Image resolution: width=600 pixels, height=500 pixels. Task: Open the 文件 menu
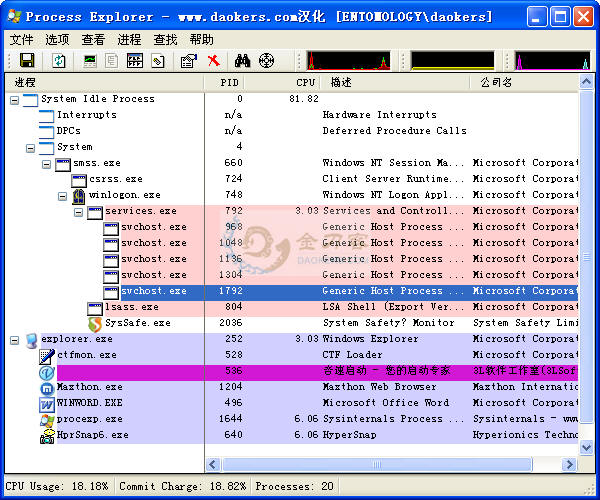21,39
